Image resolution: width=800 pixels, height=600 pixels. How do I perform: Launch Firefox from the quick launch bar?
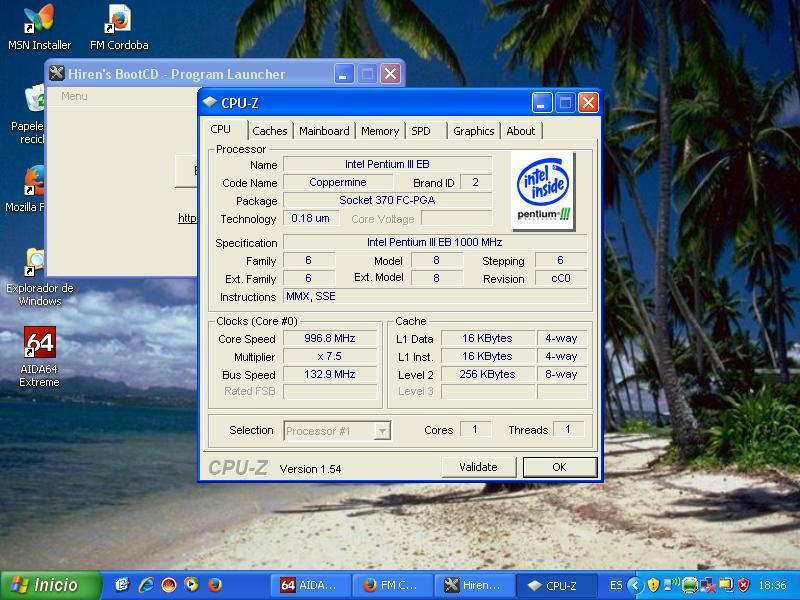[215, 585]
